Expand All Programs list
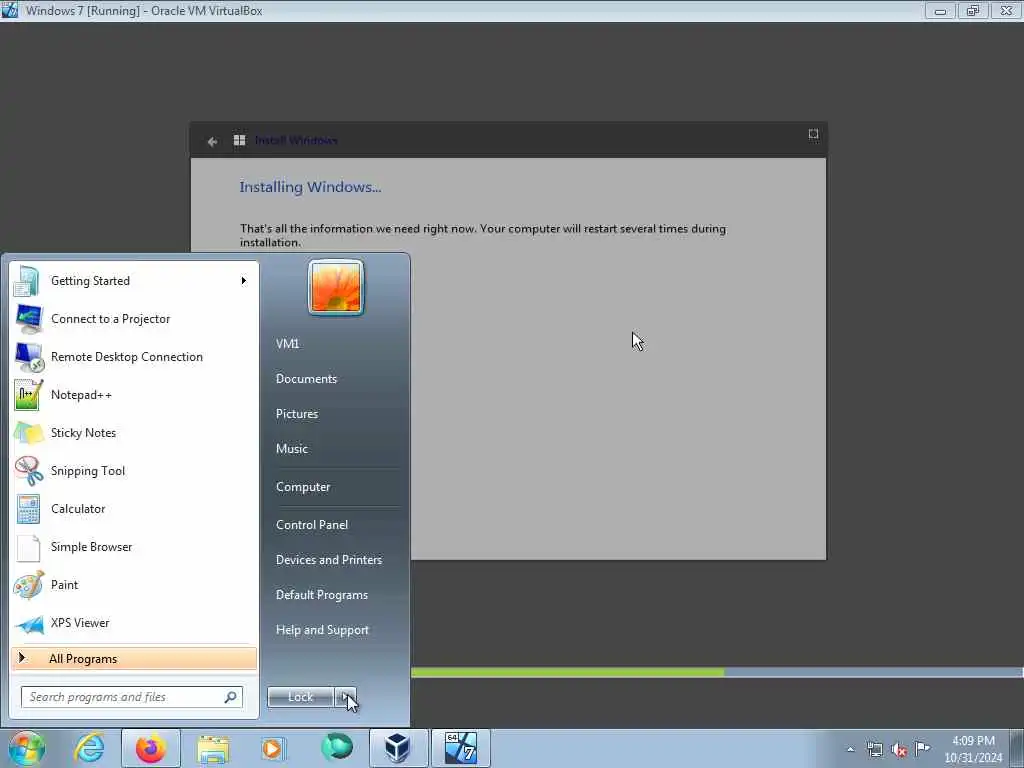Screen dimensions: 1024x768 click(x=134, y=658)
